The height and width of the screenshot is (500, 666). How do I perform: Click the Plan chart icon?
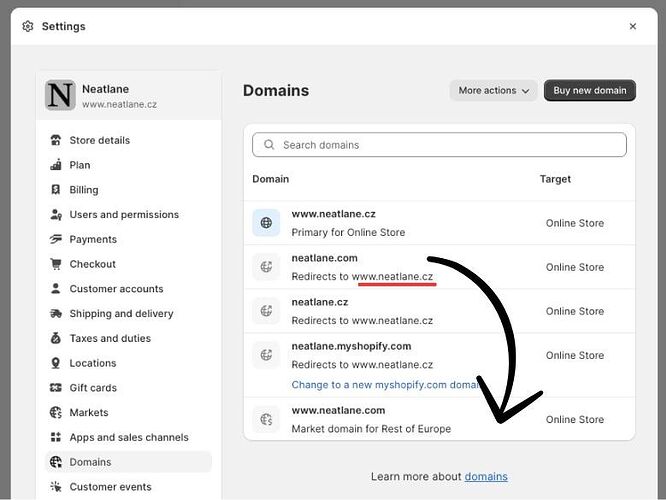[x=56, y=165]
